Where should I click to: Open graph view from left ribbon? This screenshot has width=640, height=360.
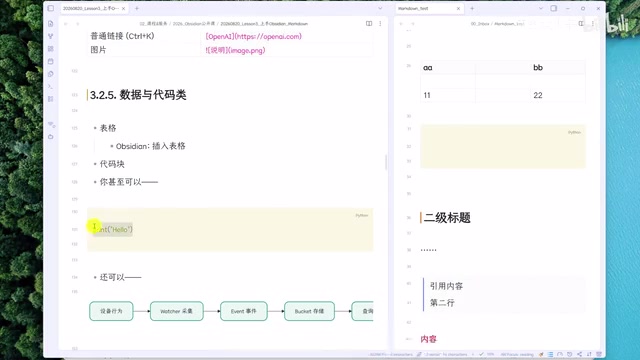51,36
